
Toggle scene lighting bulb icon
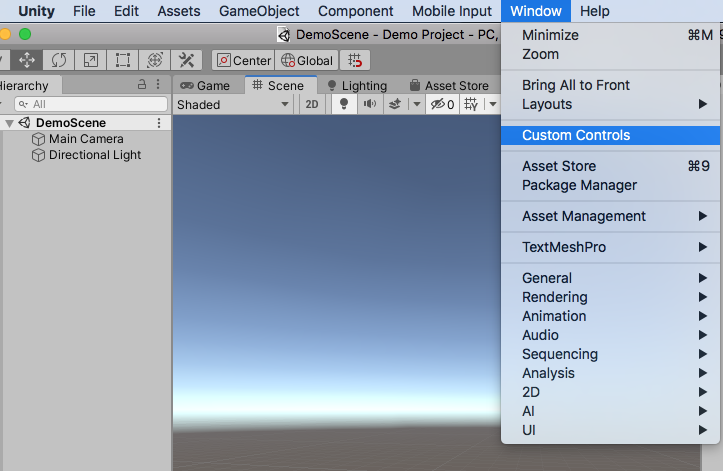344,104
